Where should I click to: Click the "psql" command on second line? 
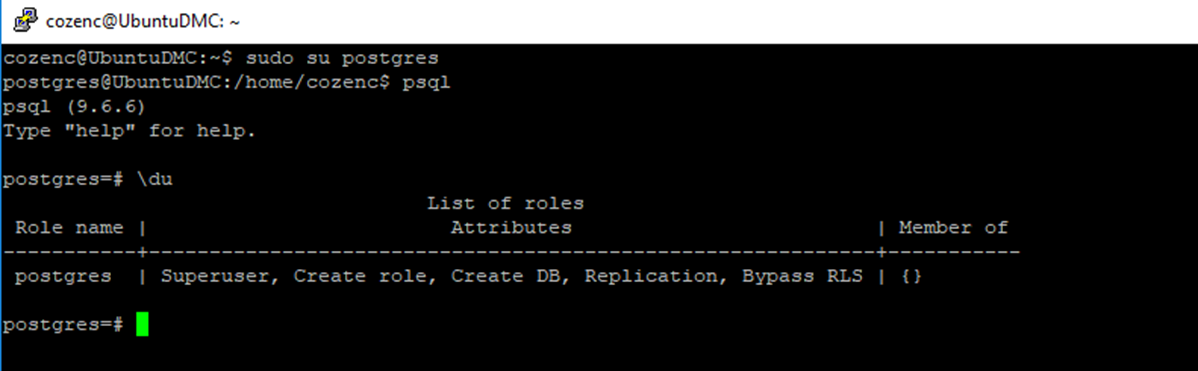click(x=427, y=82)
